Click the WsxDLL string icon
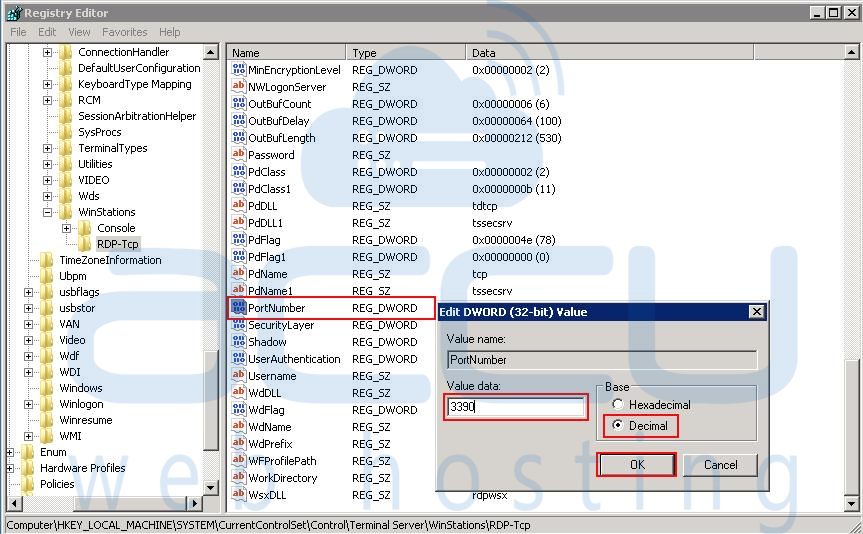The height and width of the screenshot is (534, 863). [238, 494]
